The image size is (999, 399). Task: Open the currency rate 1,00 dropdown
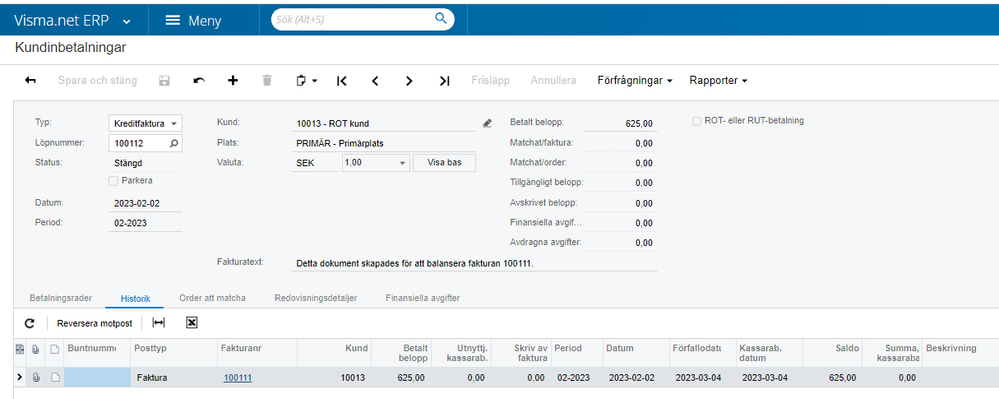pos(403,163)
